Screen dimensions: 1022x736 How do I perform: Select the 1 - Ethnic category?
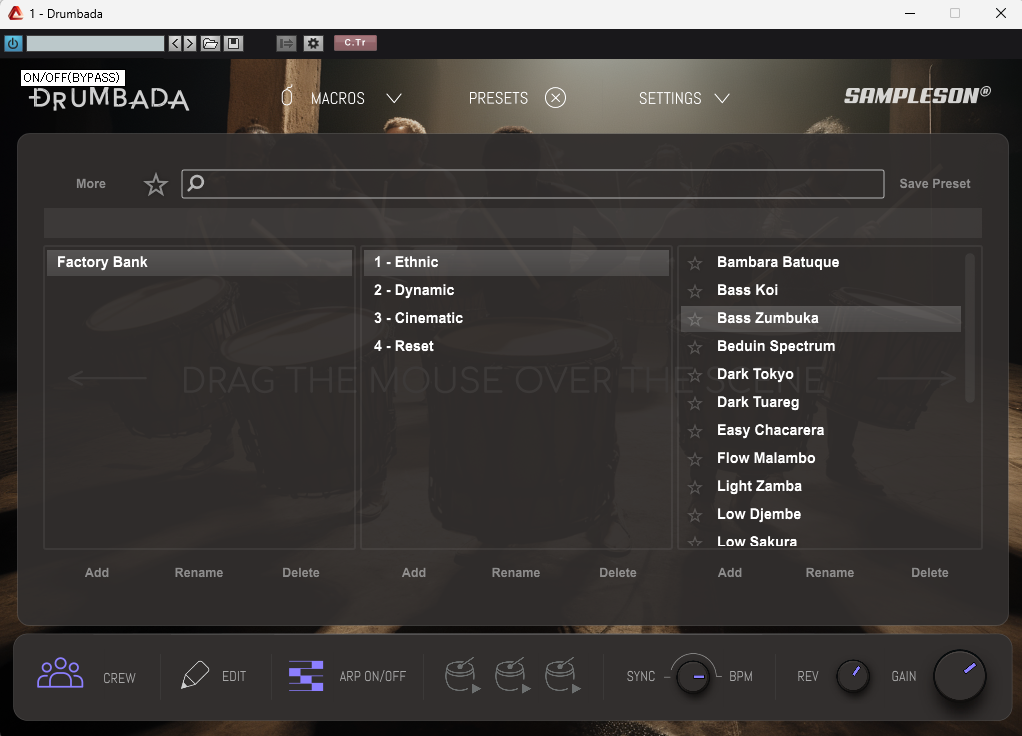[516, 262]
